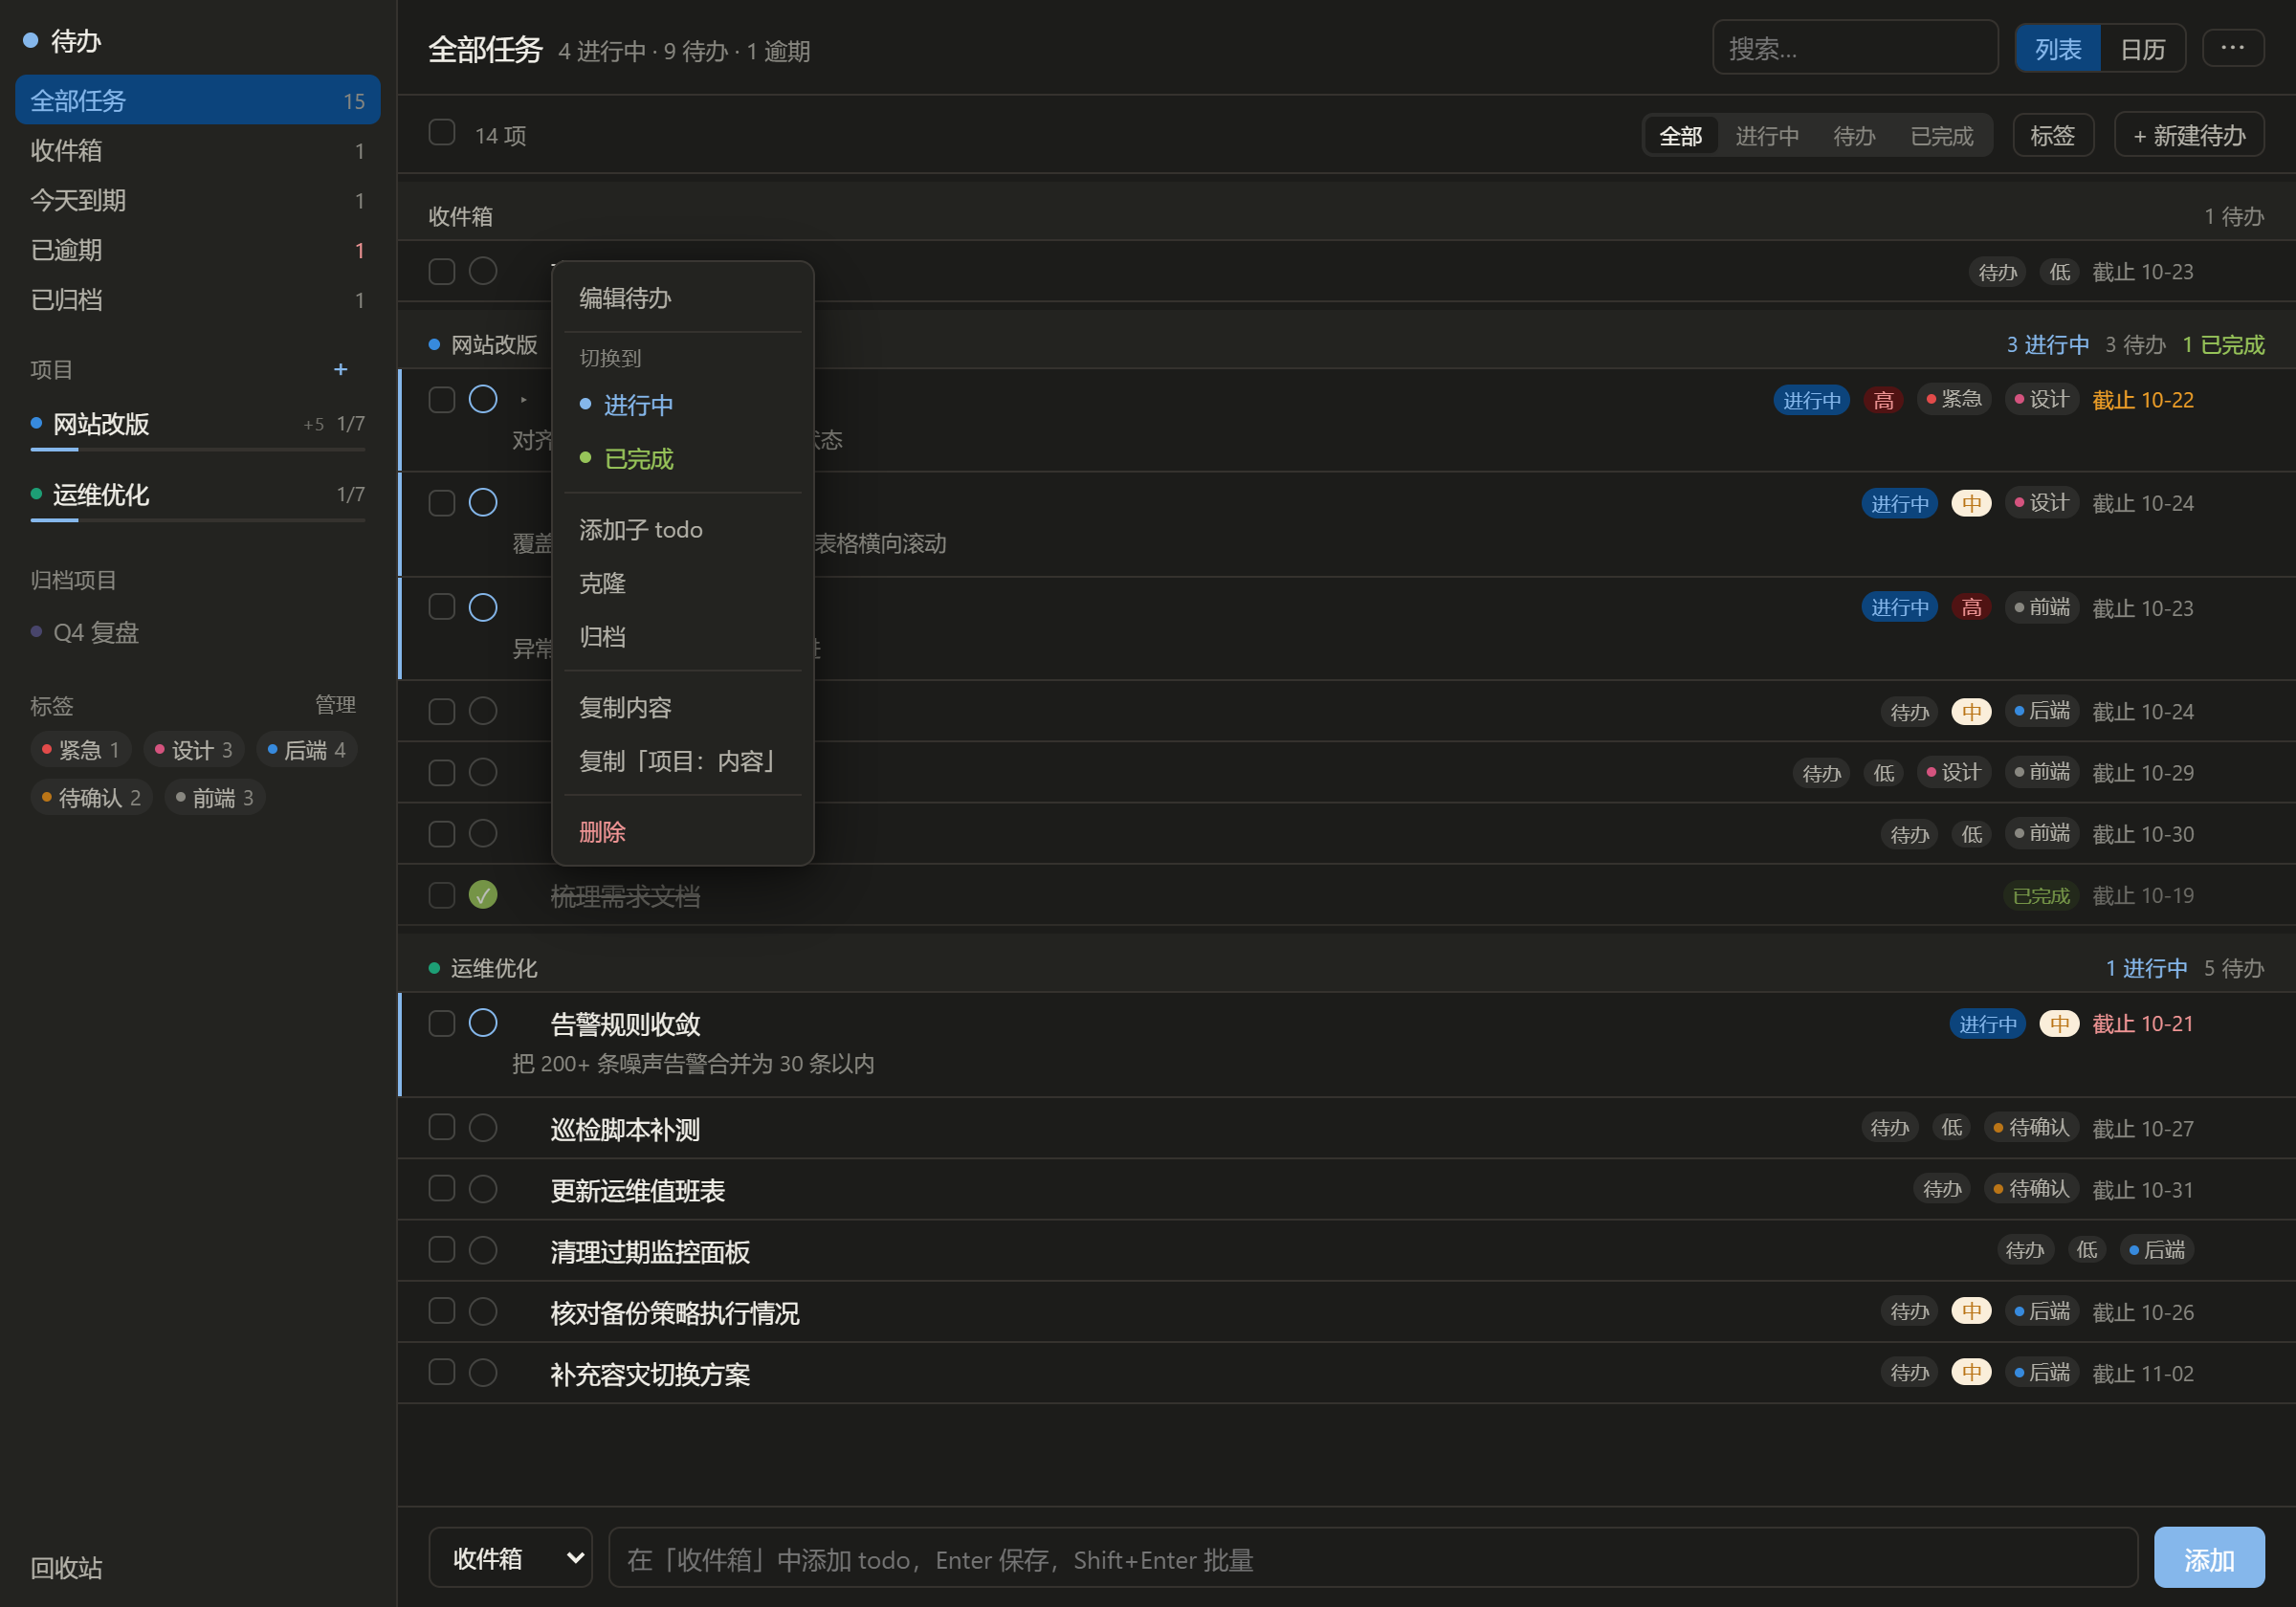Expand subtasks with the small triangle arrow
This screenshot has width=2296, height=1607.
pos(524,400)
